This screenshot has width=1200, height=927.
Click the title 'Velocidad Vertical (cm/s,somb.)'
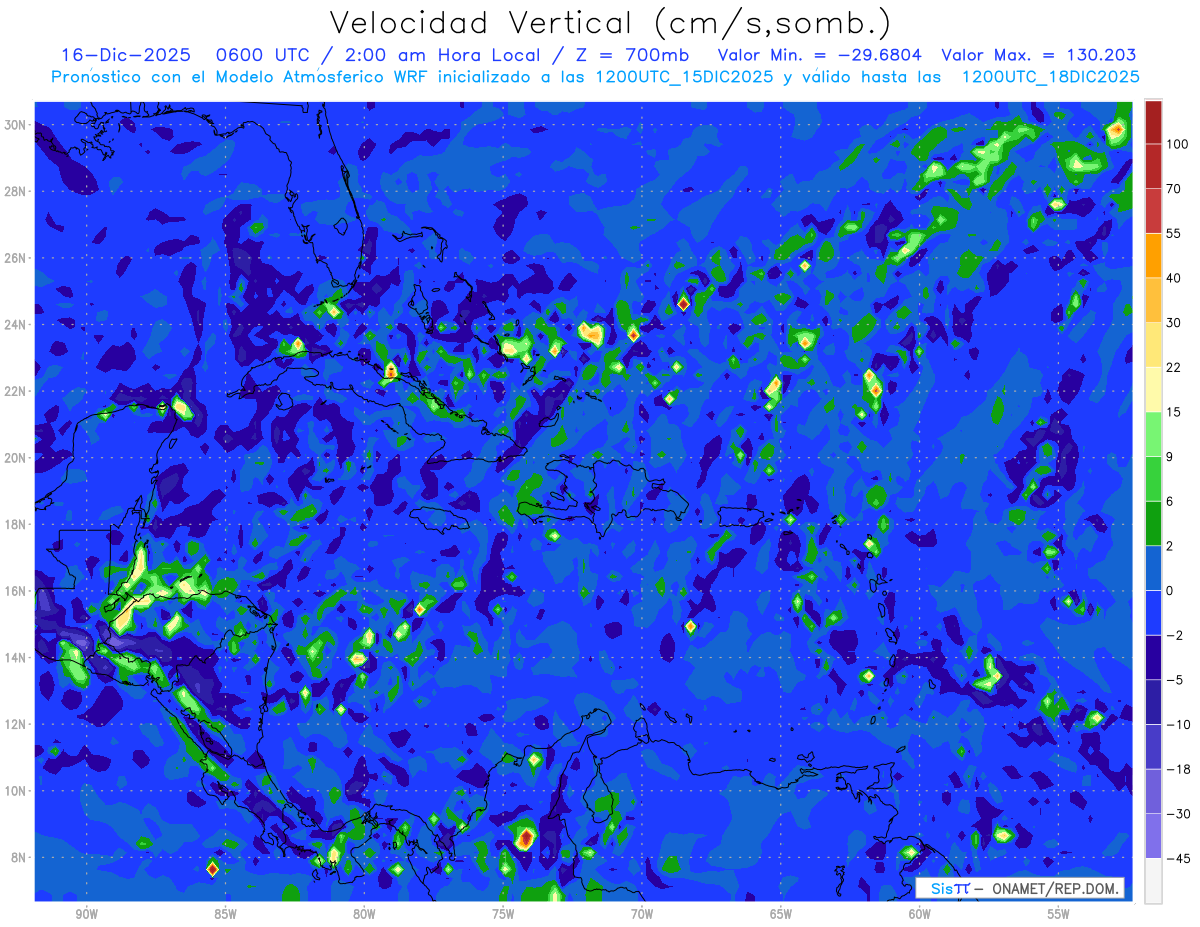pos(610,23)
